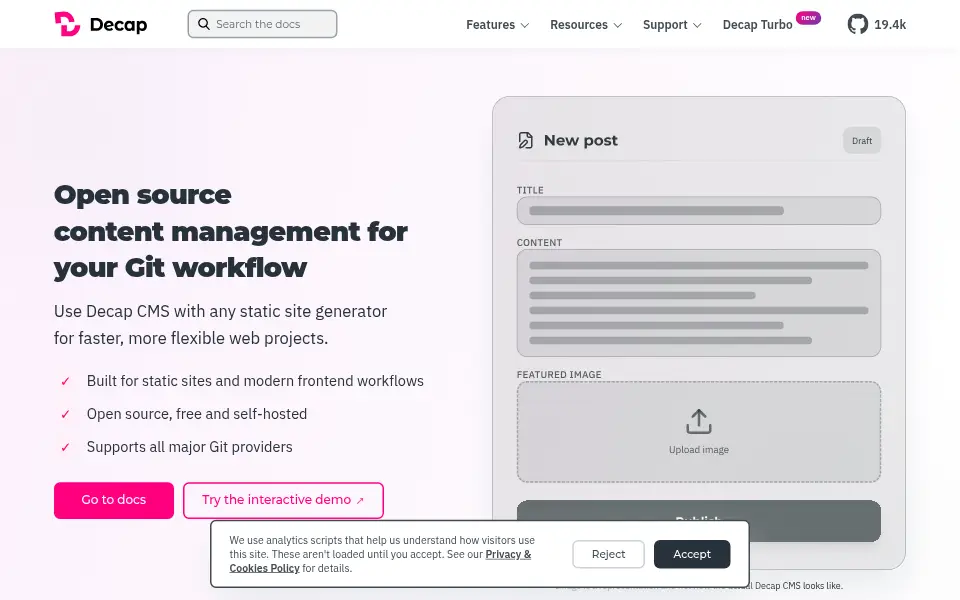The width and height of the screenshot is (960, 600).
Task: Focus the Search the docs field
Action: click(x=262, y=24)
